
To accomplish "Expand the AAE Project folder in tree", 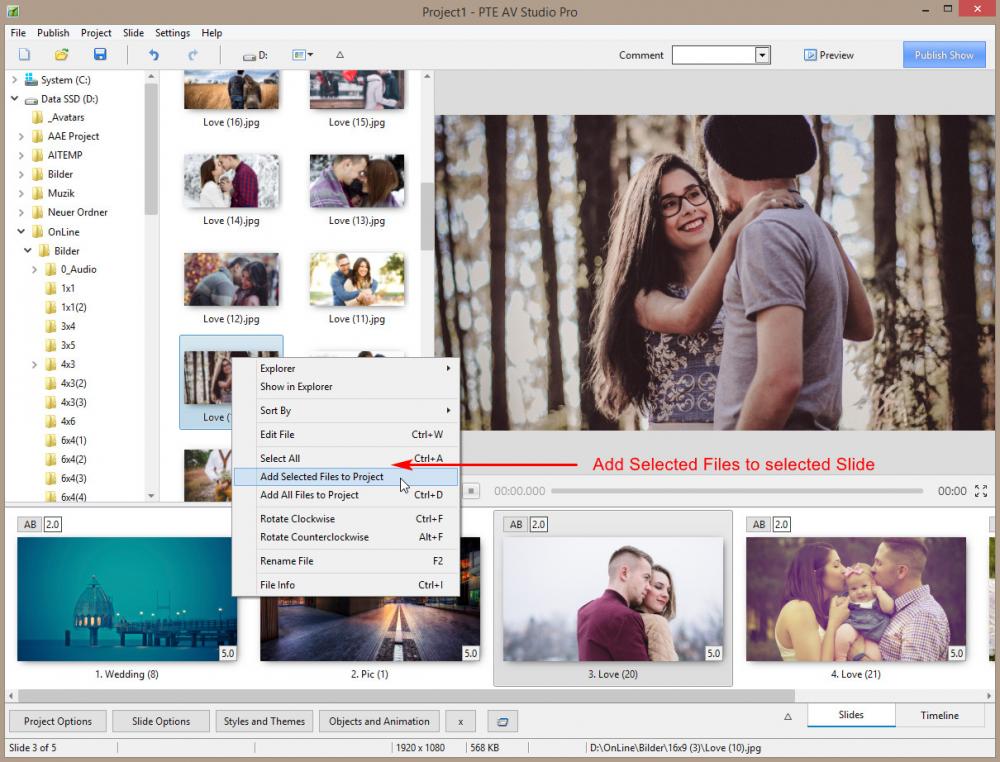I will [21, 136].
